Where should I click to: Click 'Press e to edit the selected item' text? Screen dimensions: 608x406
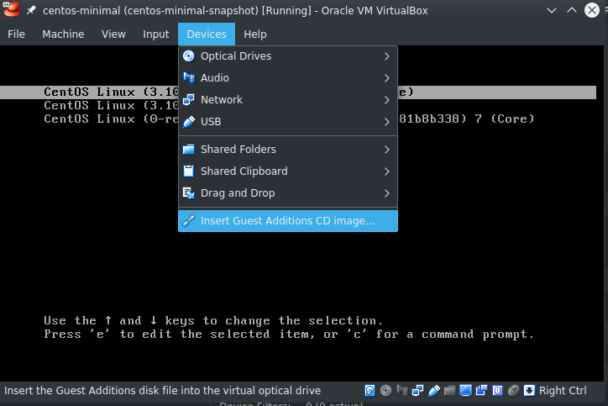coord(289,334)
